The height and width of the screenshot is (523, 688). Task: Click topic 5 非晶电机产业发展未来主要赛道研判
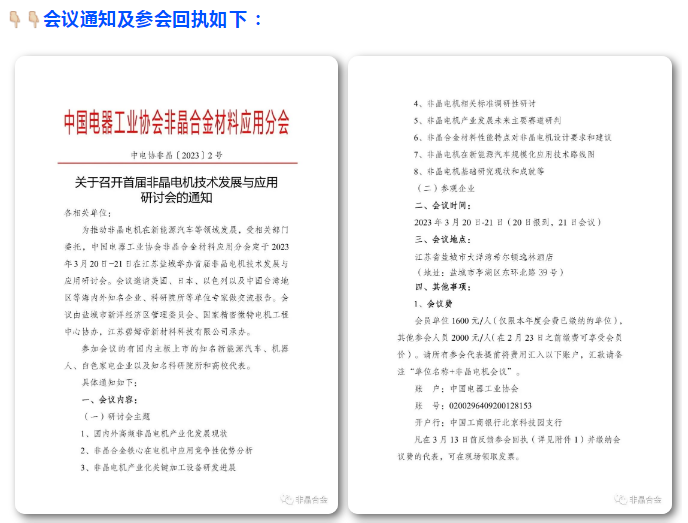pyautogui.click(x=487, y=120)
